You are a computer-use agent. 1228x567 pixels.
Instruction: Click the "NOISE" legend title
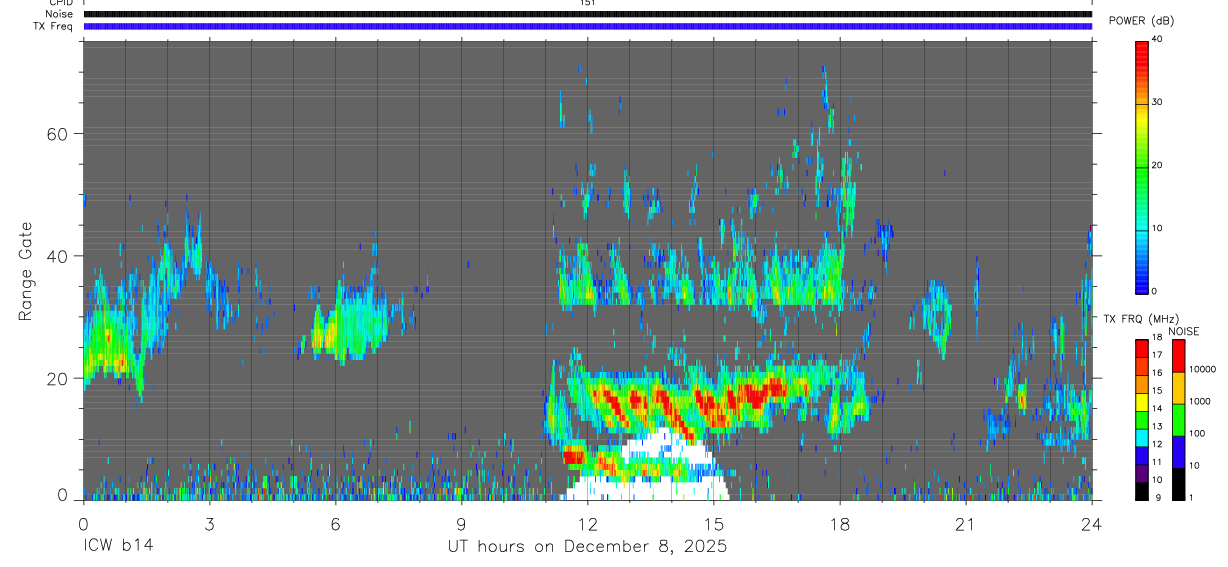tap(1183, 332)
